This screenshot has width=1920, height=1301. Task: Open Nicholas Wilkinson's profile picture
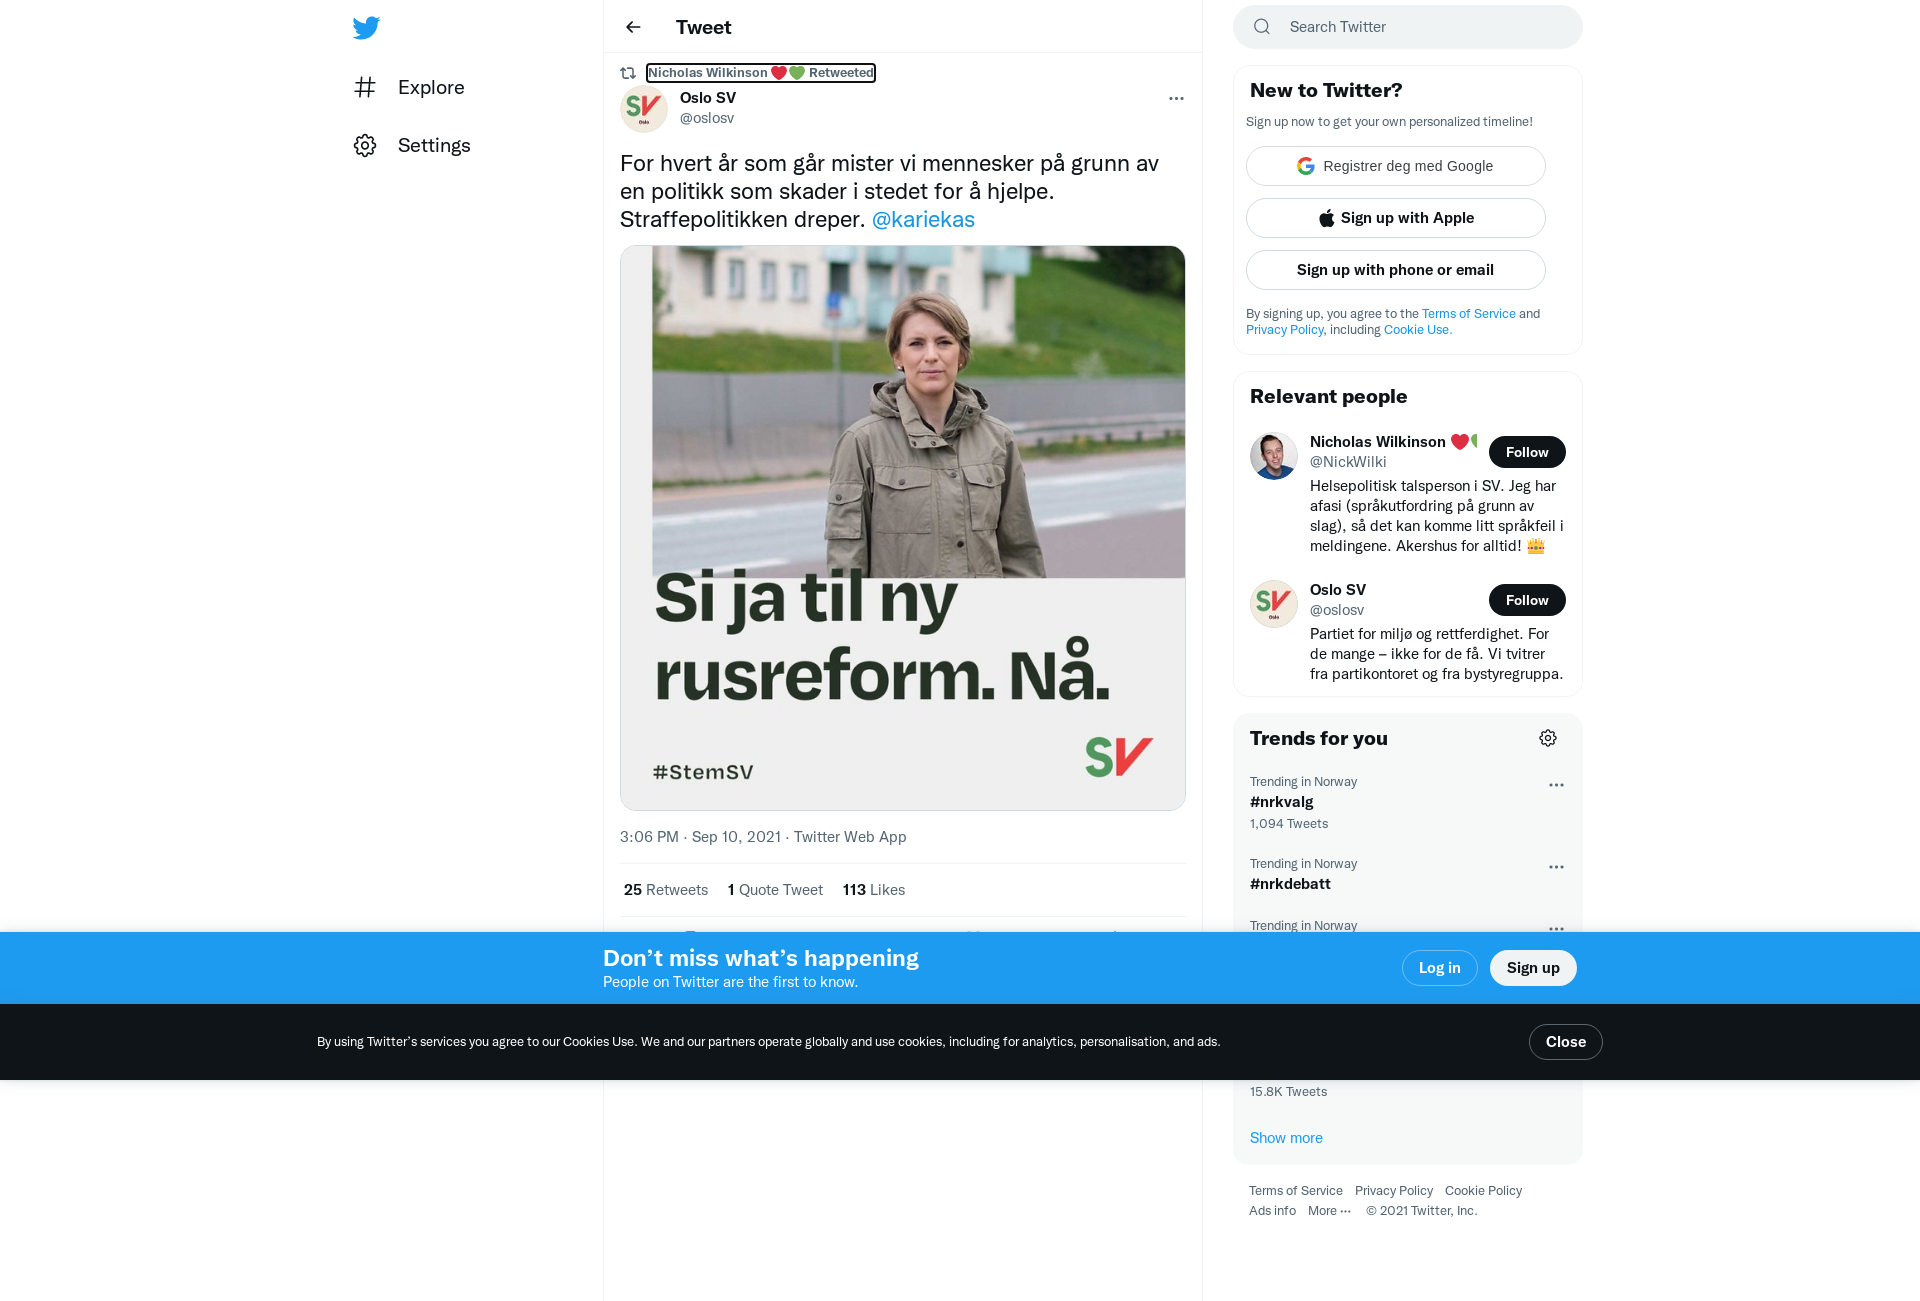1274,456
